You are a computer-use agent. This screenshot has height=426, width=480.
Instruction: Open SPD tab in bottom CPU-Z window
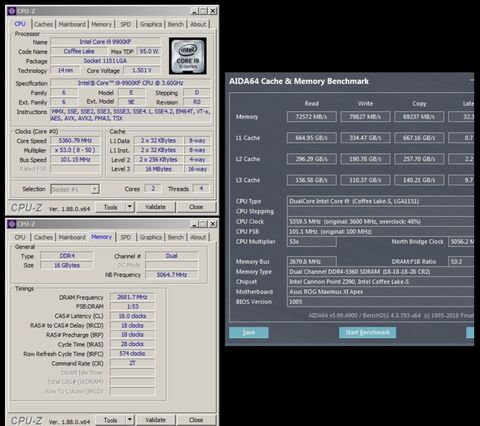click(126, 237)
